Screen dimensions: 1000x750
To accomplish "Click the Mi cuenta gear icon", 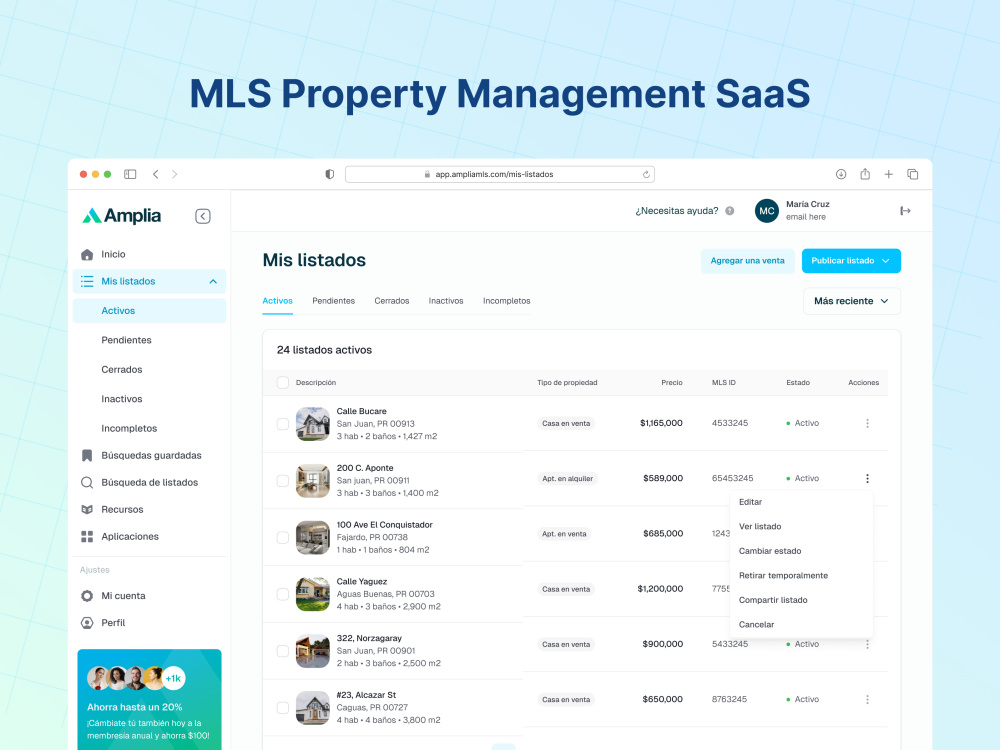I will pos(87,596).
